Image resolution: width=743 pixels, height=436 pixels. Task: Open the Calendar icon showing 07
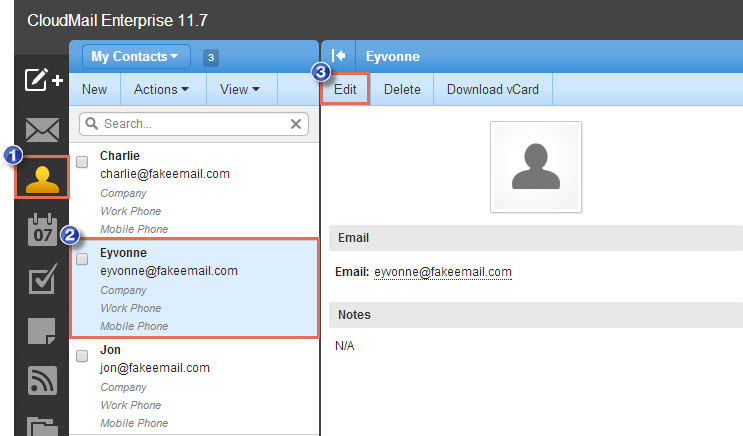(x=43, y=230)
